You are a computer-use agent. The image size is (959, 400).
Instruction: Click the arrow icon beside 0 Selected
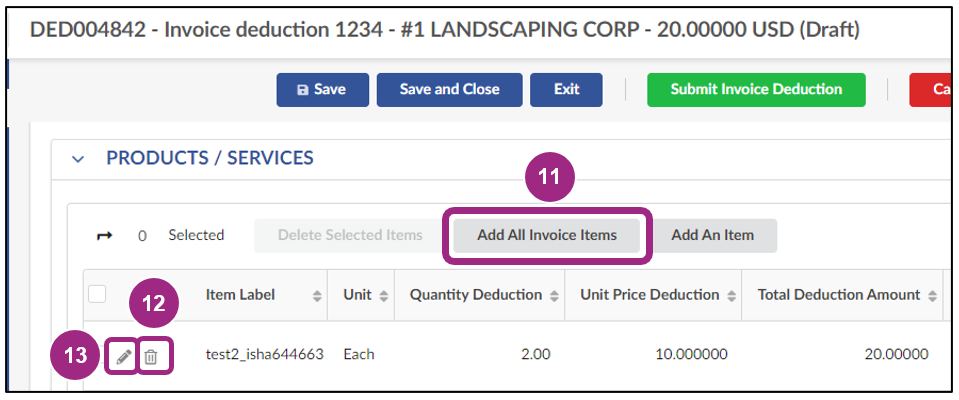[x=104, y=236]
